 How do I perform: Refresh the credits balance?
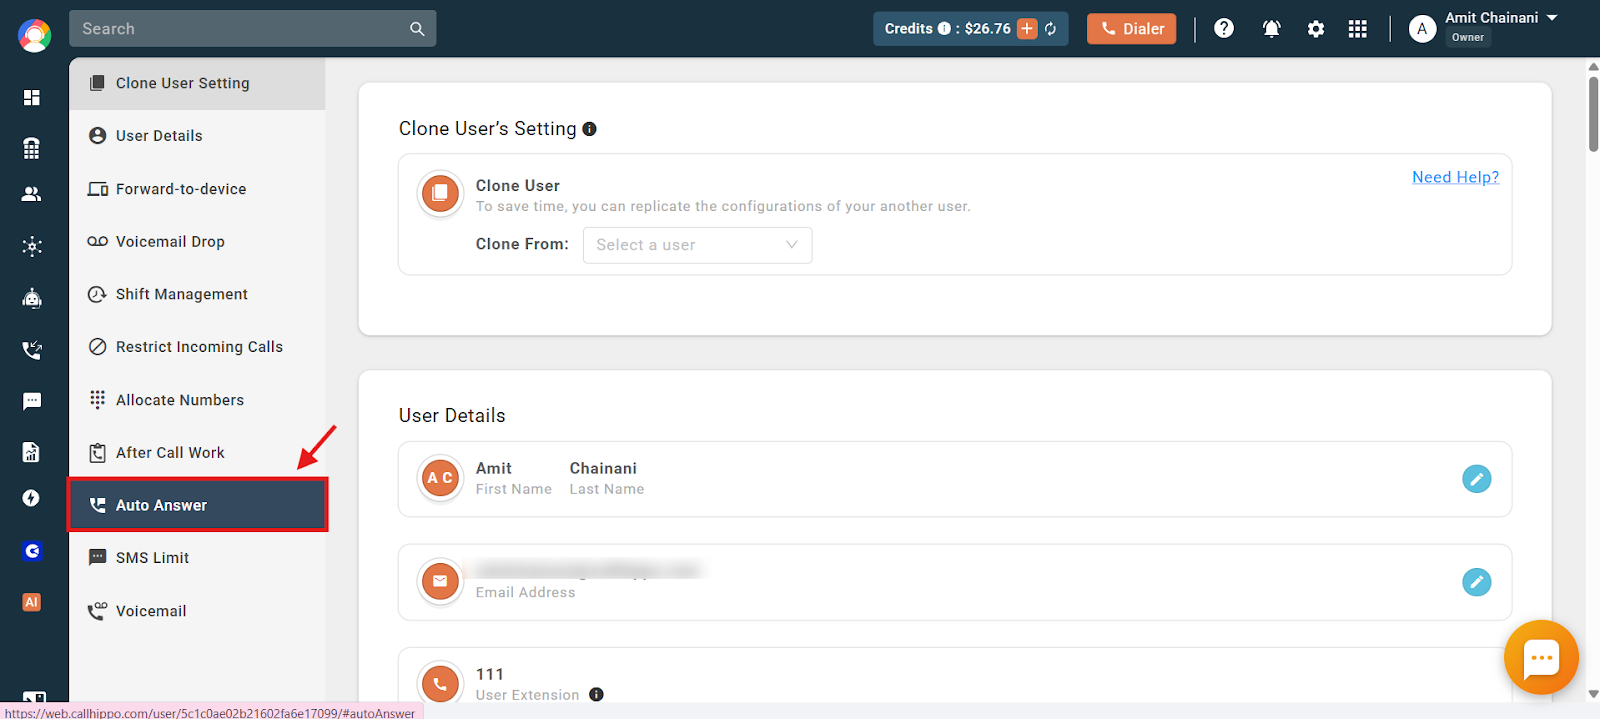(1051, 29)
